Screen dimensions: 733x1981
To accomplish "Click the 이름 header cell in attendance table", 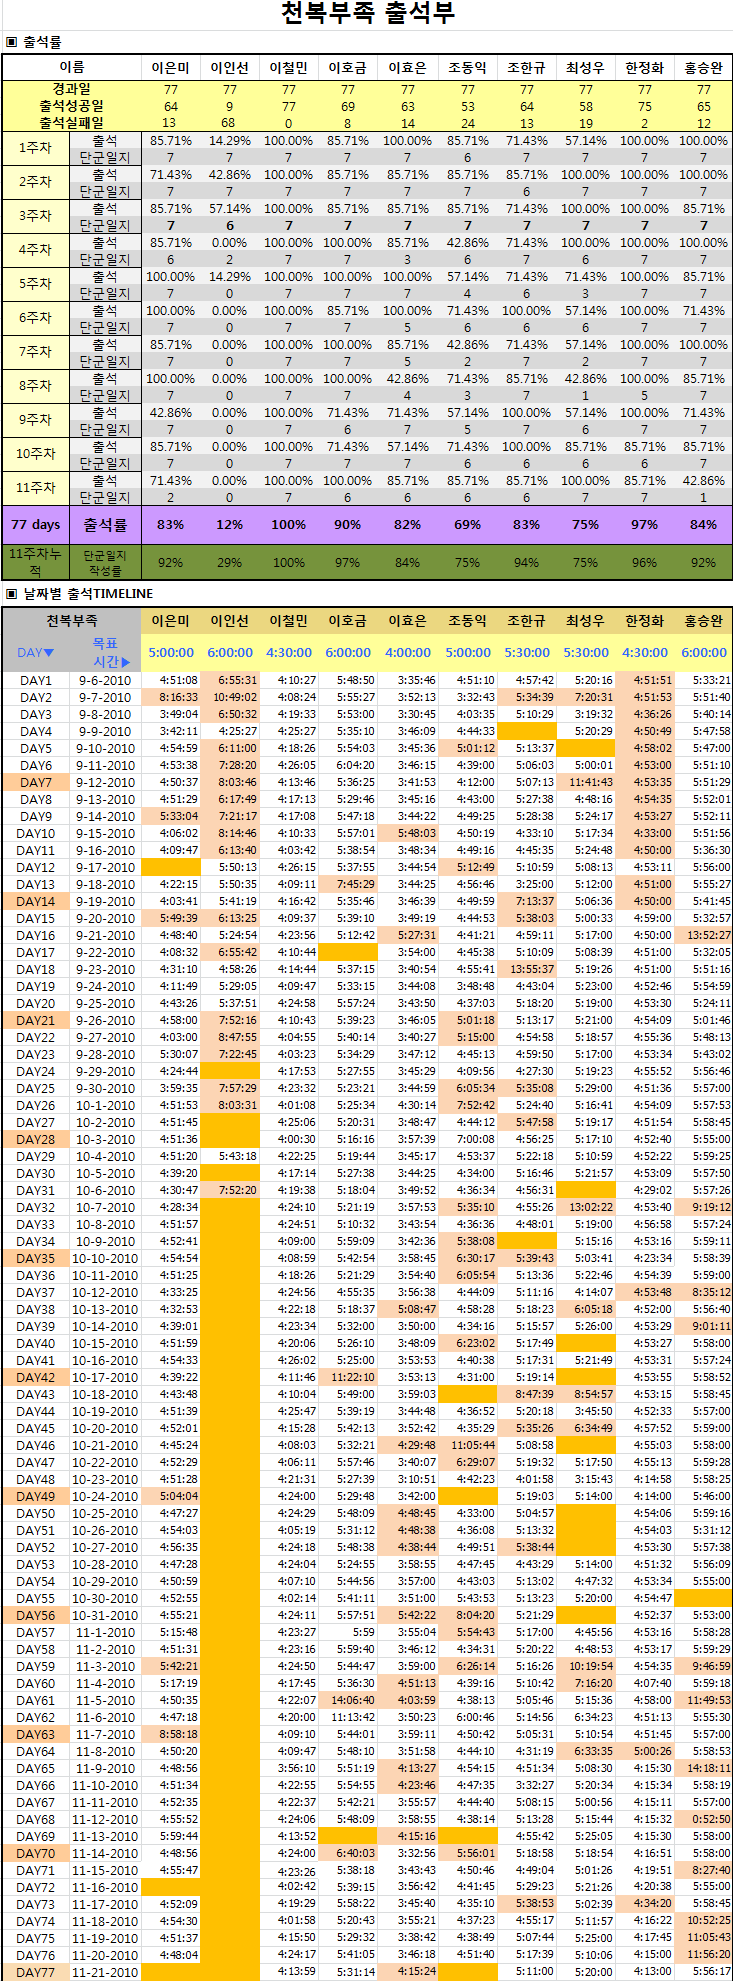I will (71, 68).
